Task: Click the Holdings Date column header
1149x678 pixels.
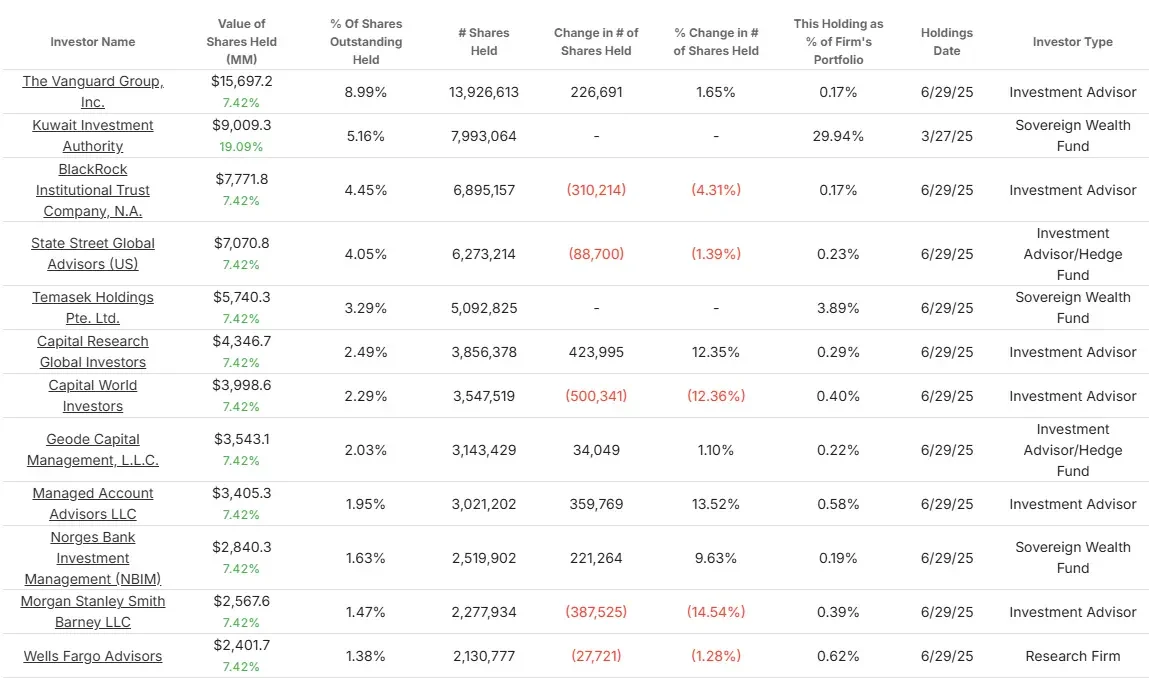Action: click(947, 42)
